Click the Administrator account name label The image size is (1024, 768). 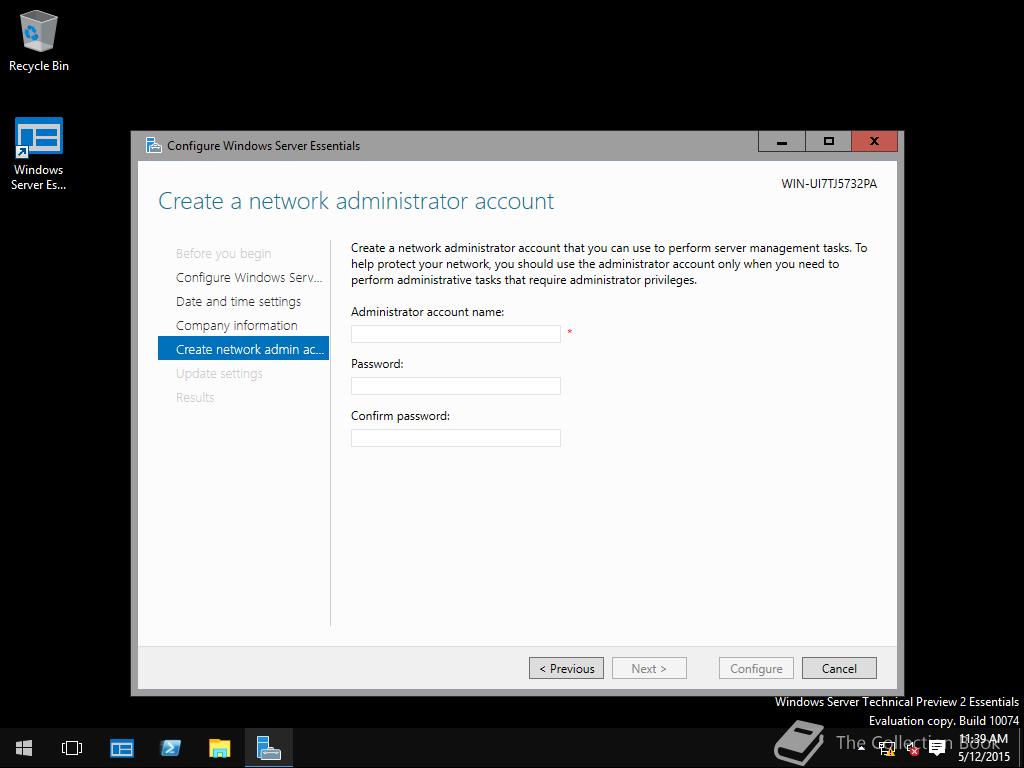(x=427, y=312)
